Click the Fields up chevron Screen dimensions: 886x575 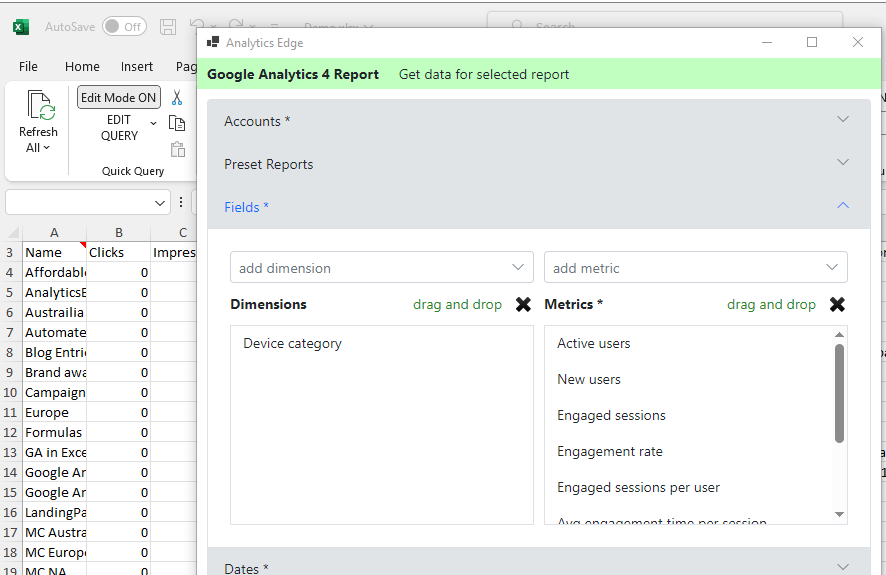(842, 205)
